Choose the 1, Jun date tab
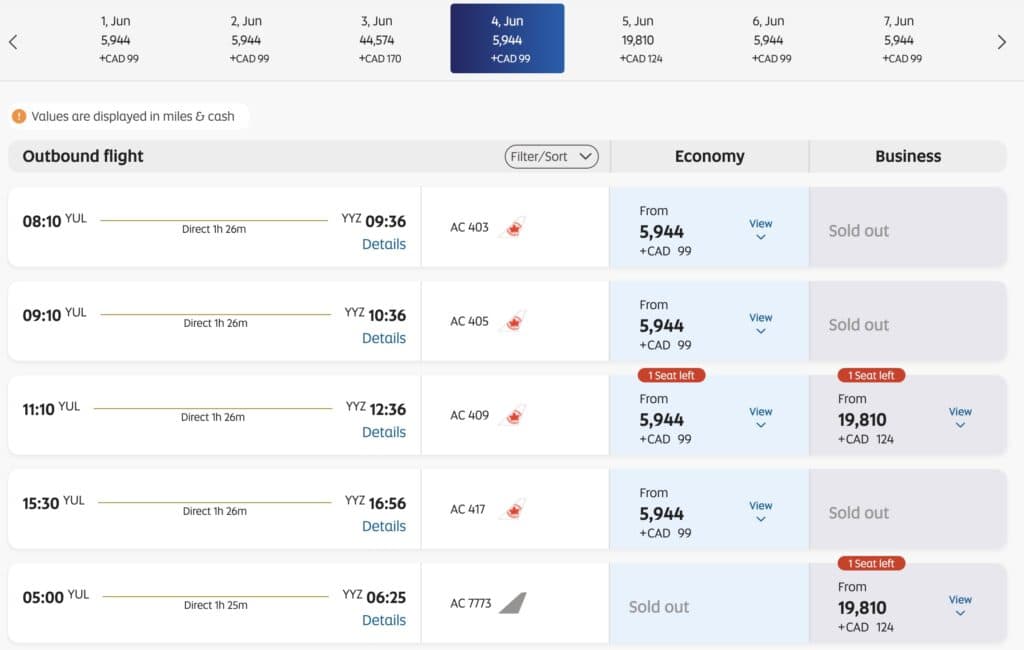 pos(117,39)
